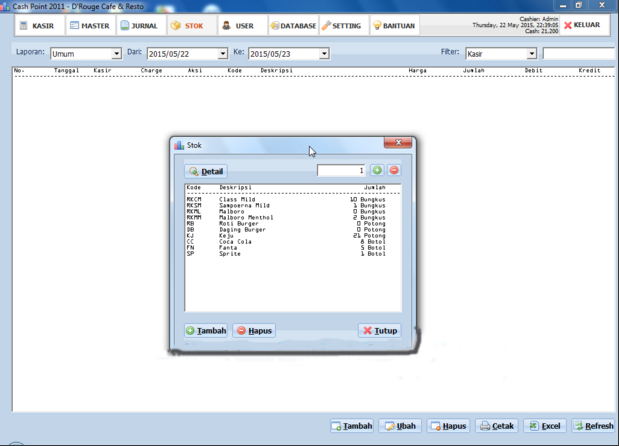Close the Stok dialog with red X
The height and width of the screenshot is (446, 619).
pyautogui.click(x=398, y=142)
